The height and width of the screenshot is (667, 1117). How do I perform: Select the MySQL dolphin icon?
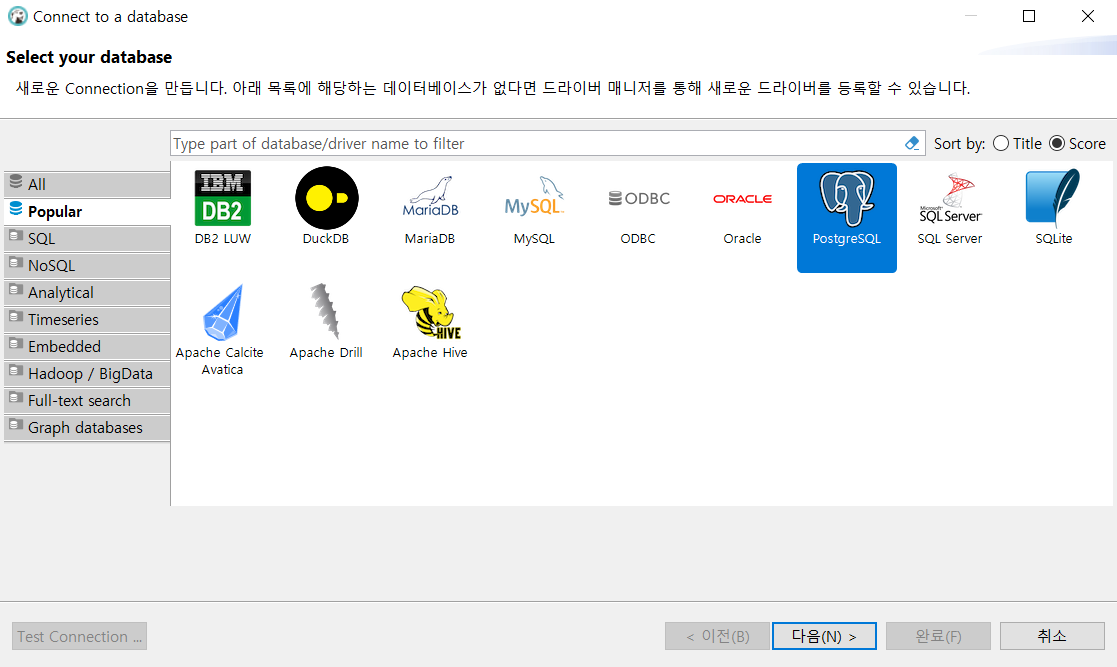[x=534, y=197]
